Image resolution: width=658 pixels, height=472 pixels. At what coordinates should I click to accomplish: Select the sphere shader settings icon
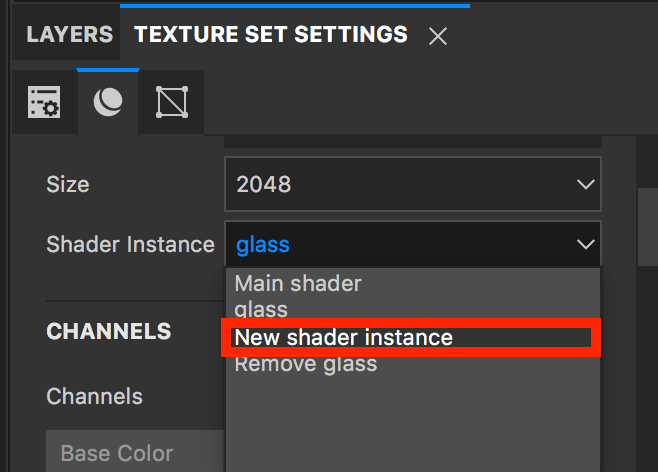(108, 102)
